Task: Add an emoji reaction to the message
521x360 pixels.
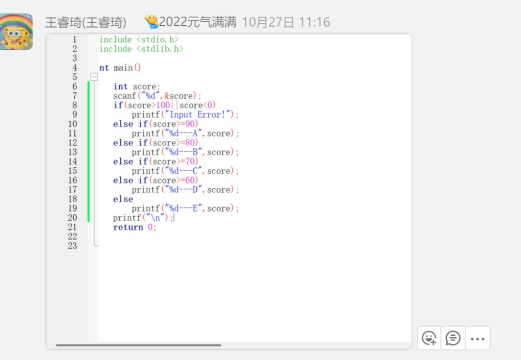Action: [429, 338]
